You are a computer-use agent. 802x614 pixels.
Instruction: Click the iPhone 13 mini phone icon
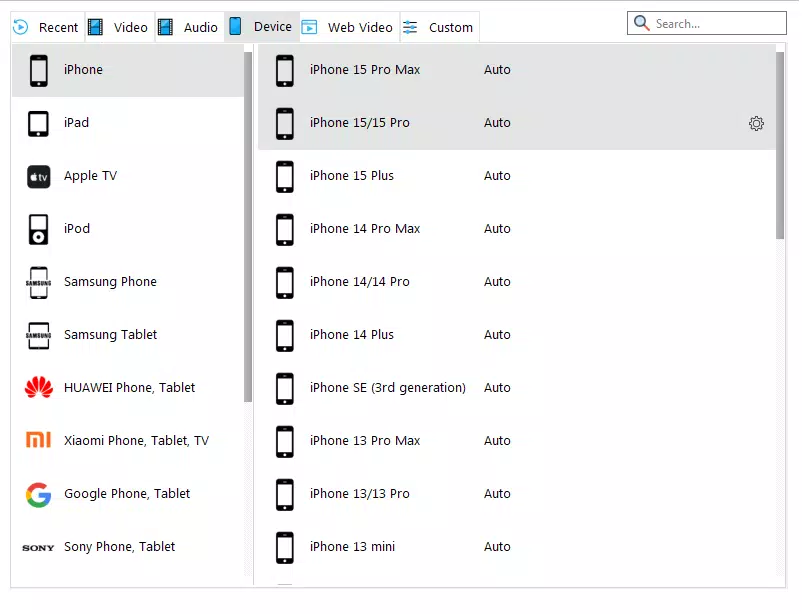point(285,548)
